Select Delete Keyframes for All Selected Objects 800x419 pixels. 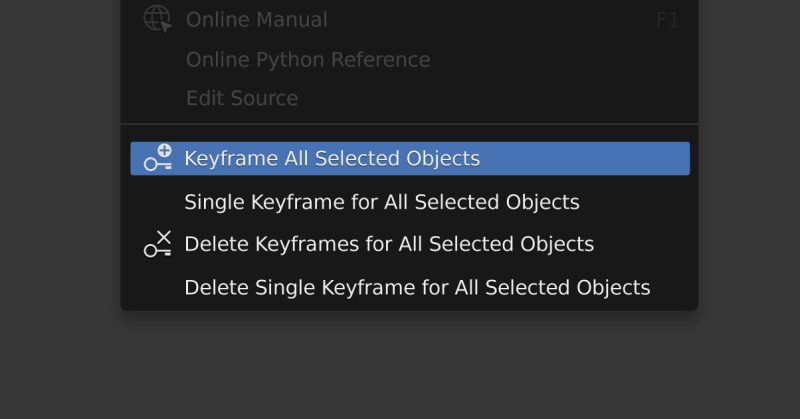point(389,244)
